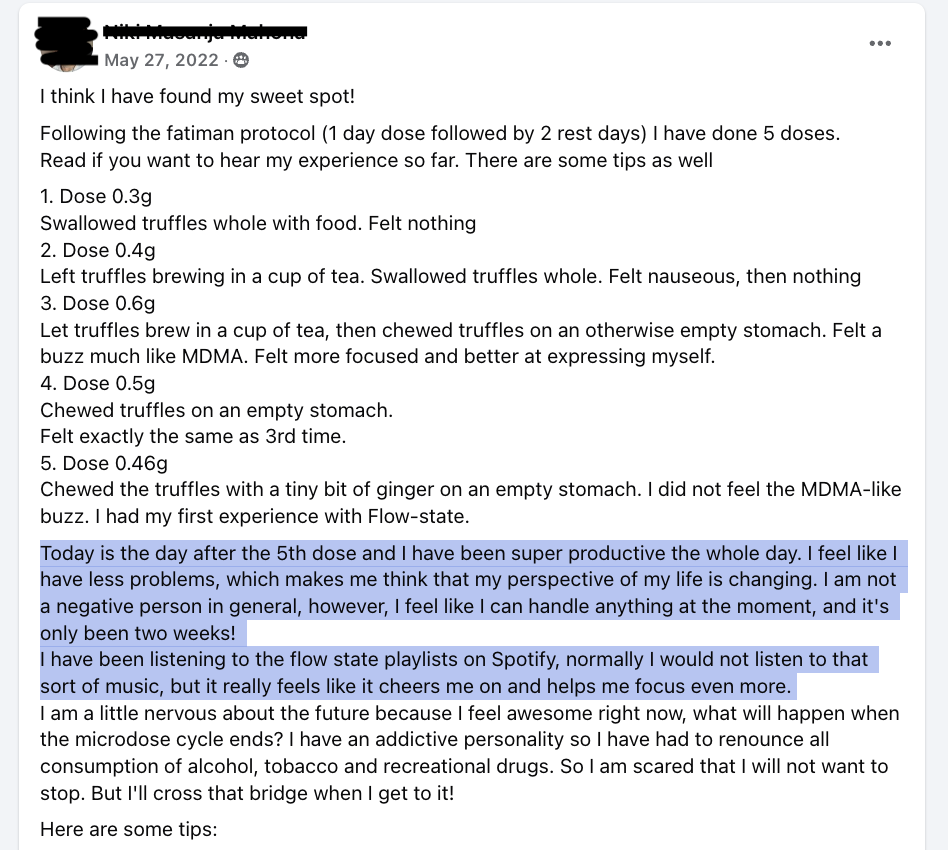The height and width of the screenshot is (850, 948).
Task: Click the '2. Dose 0.4g' heading
Action: (x=98, y=250)
